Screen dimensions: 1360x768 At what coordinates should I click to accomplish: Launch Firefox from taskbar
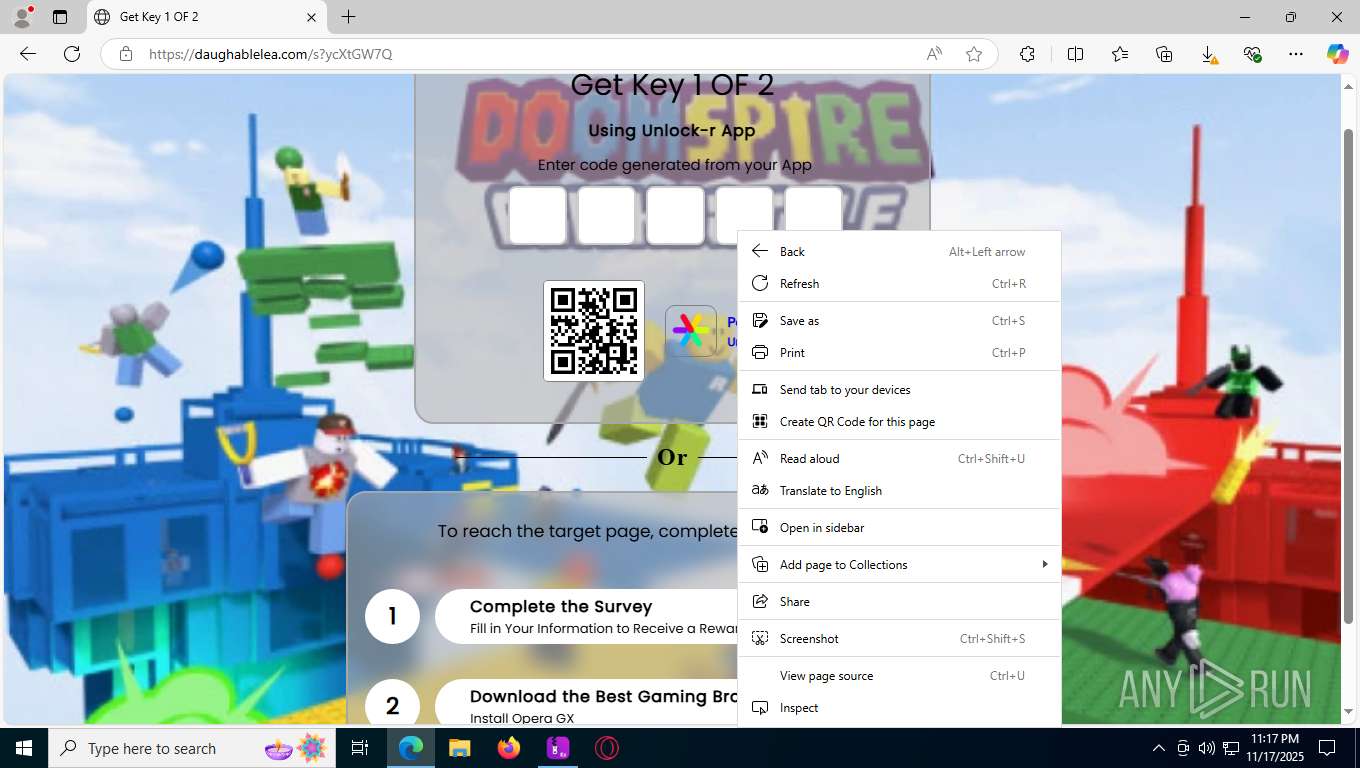click(509, 748)
